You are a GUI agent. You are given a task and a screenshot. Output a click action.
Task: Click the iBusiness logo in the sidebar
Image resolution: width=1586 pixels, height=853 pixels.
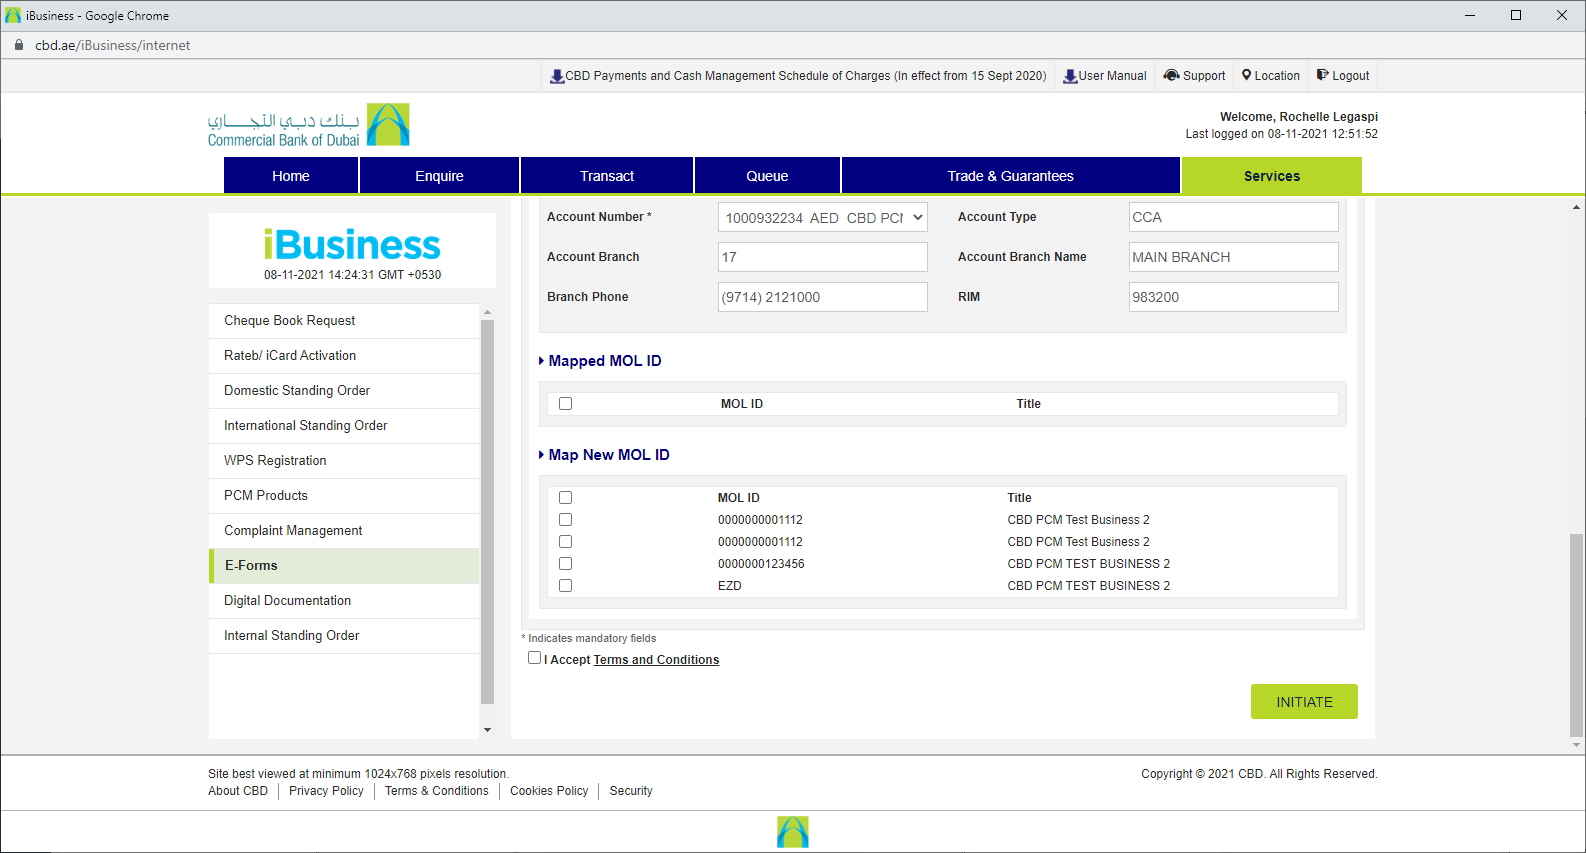click(352, 244)
